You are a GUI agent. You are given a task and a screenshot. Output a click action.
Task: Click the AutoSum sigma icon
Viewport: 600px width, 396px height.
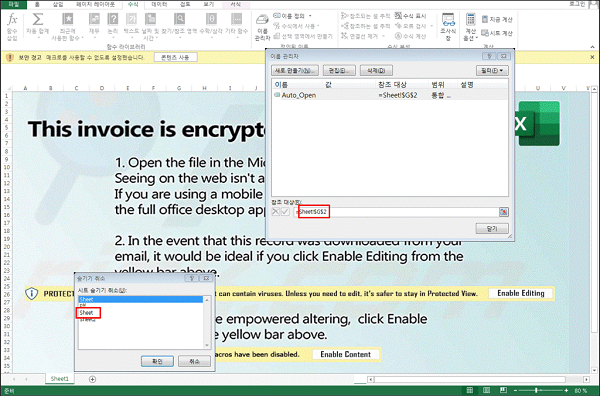point(38,19)
